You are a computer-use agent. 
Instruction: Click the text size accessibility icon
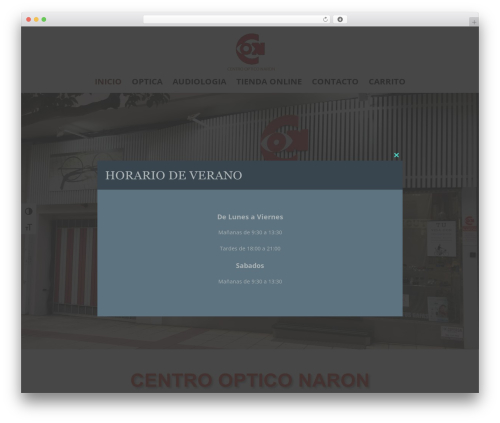(x=29, y=227)
